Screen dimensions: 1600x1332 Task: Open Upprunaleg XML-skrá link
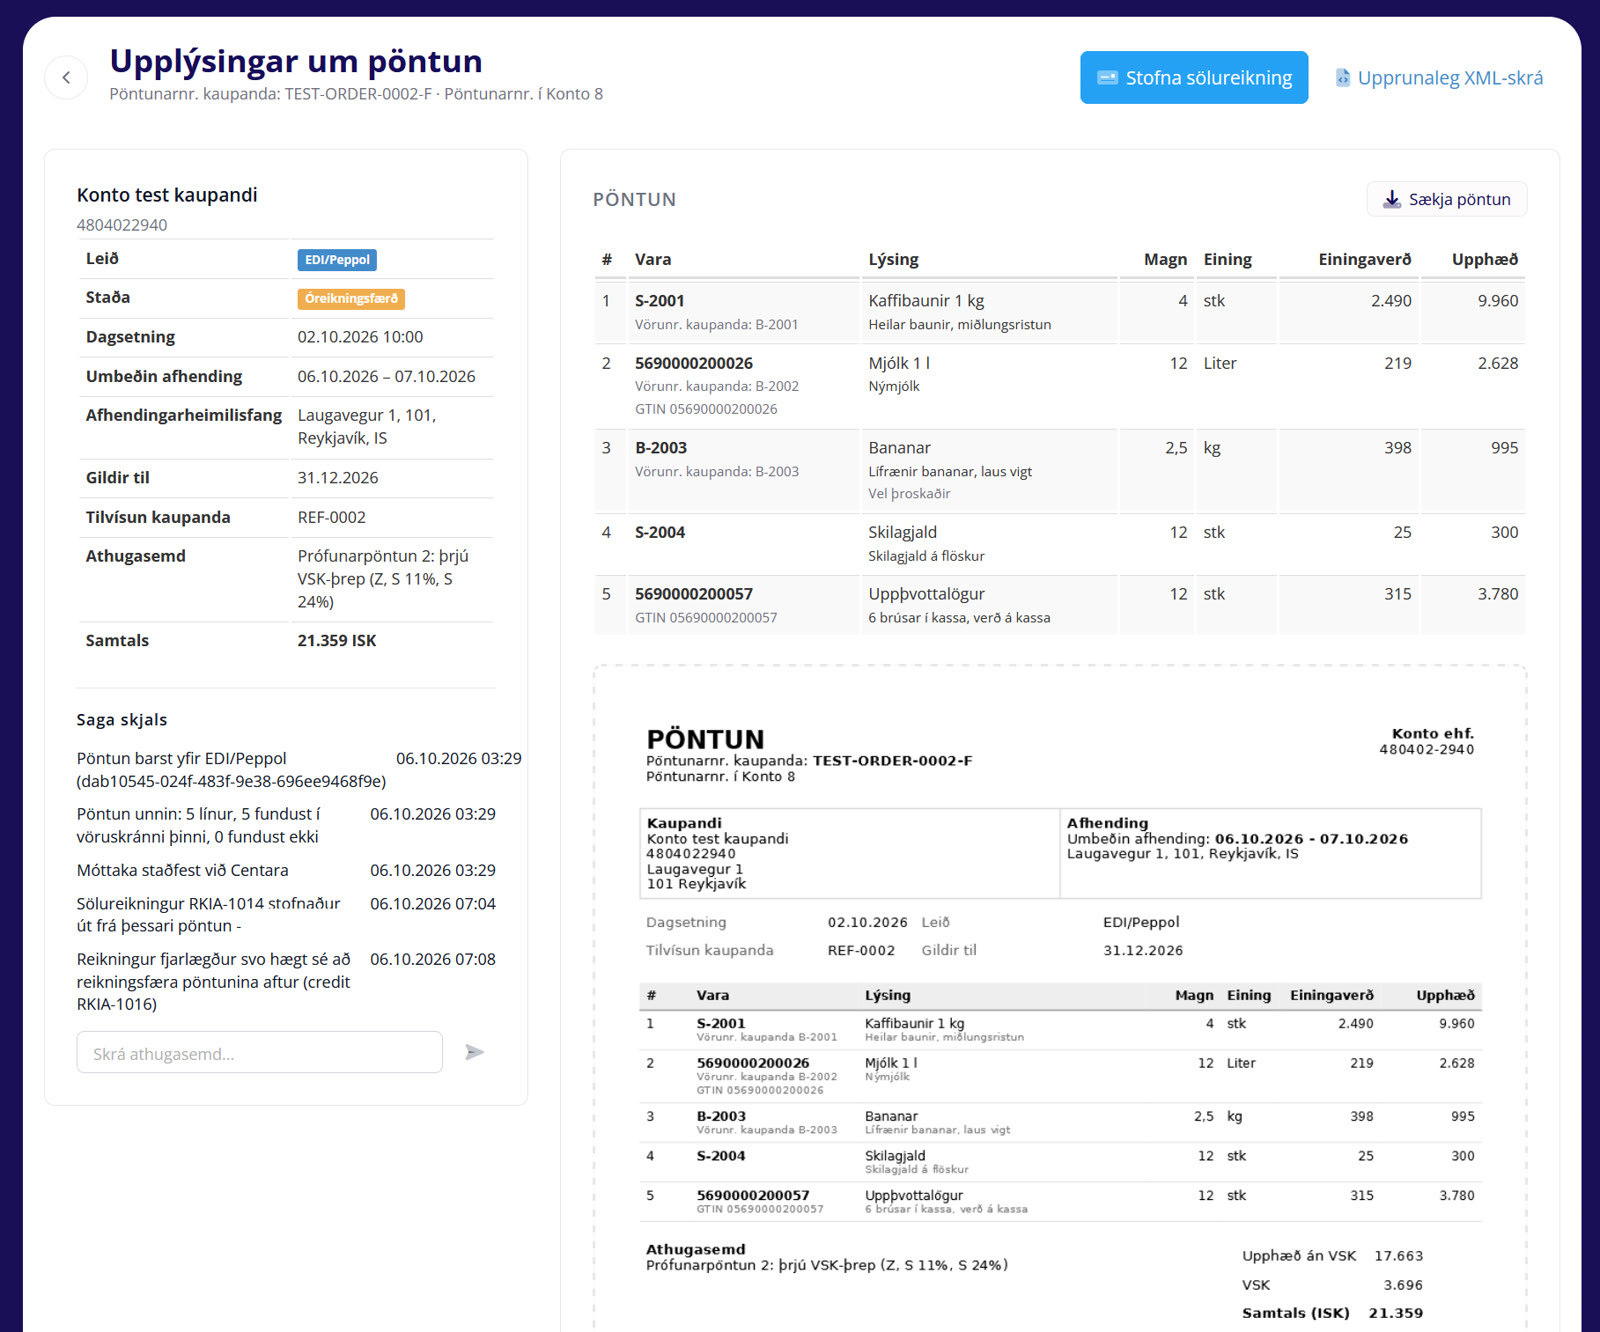(x=1439, y=77)
